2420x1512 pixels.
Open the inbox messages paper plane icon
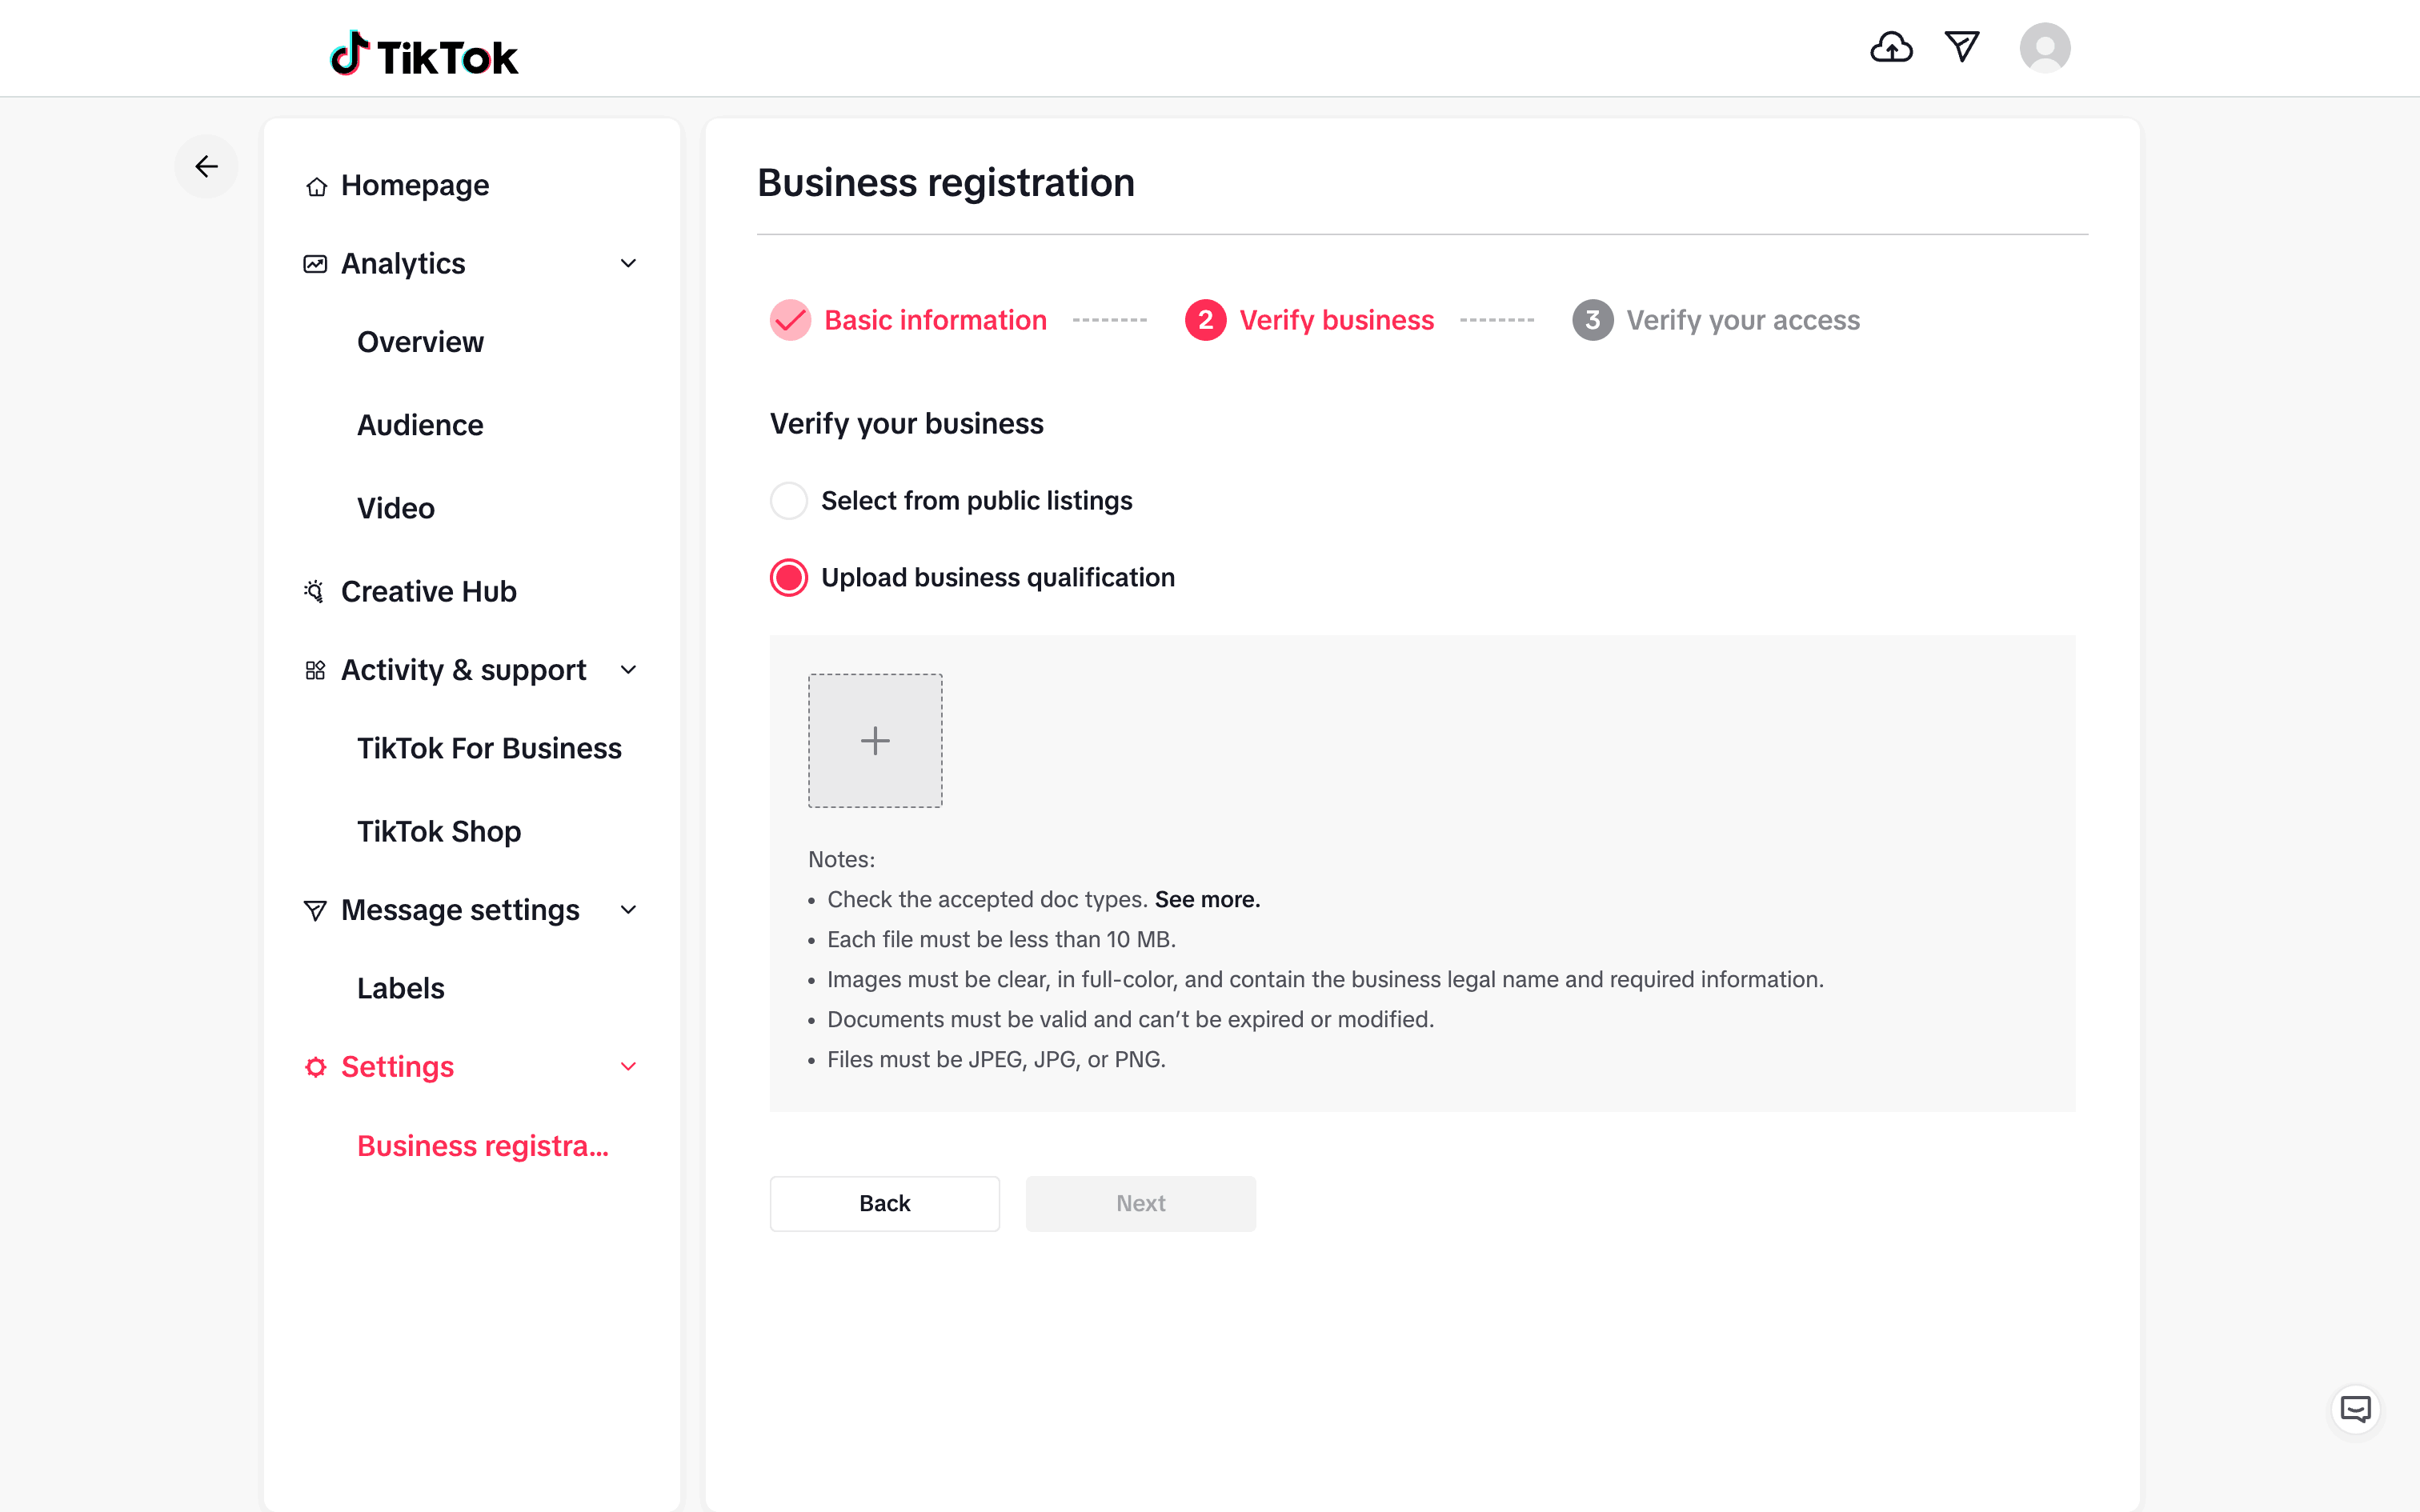point(1961,47)
